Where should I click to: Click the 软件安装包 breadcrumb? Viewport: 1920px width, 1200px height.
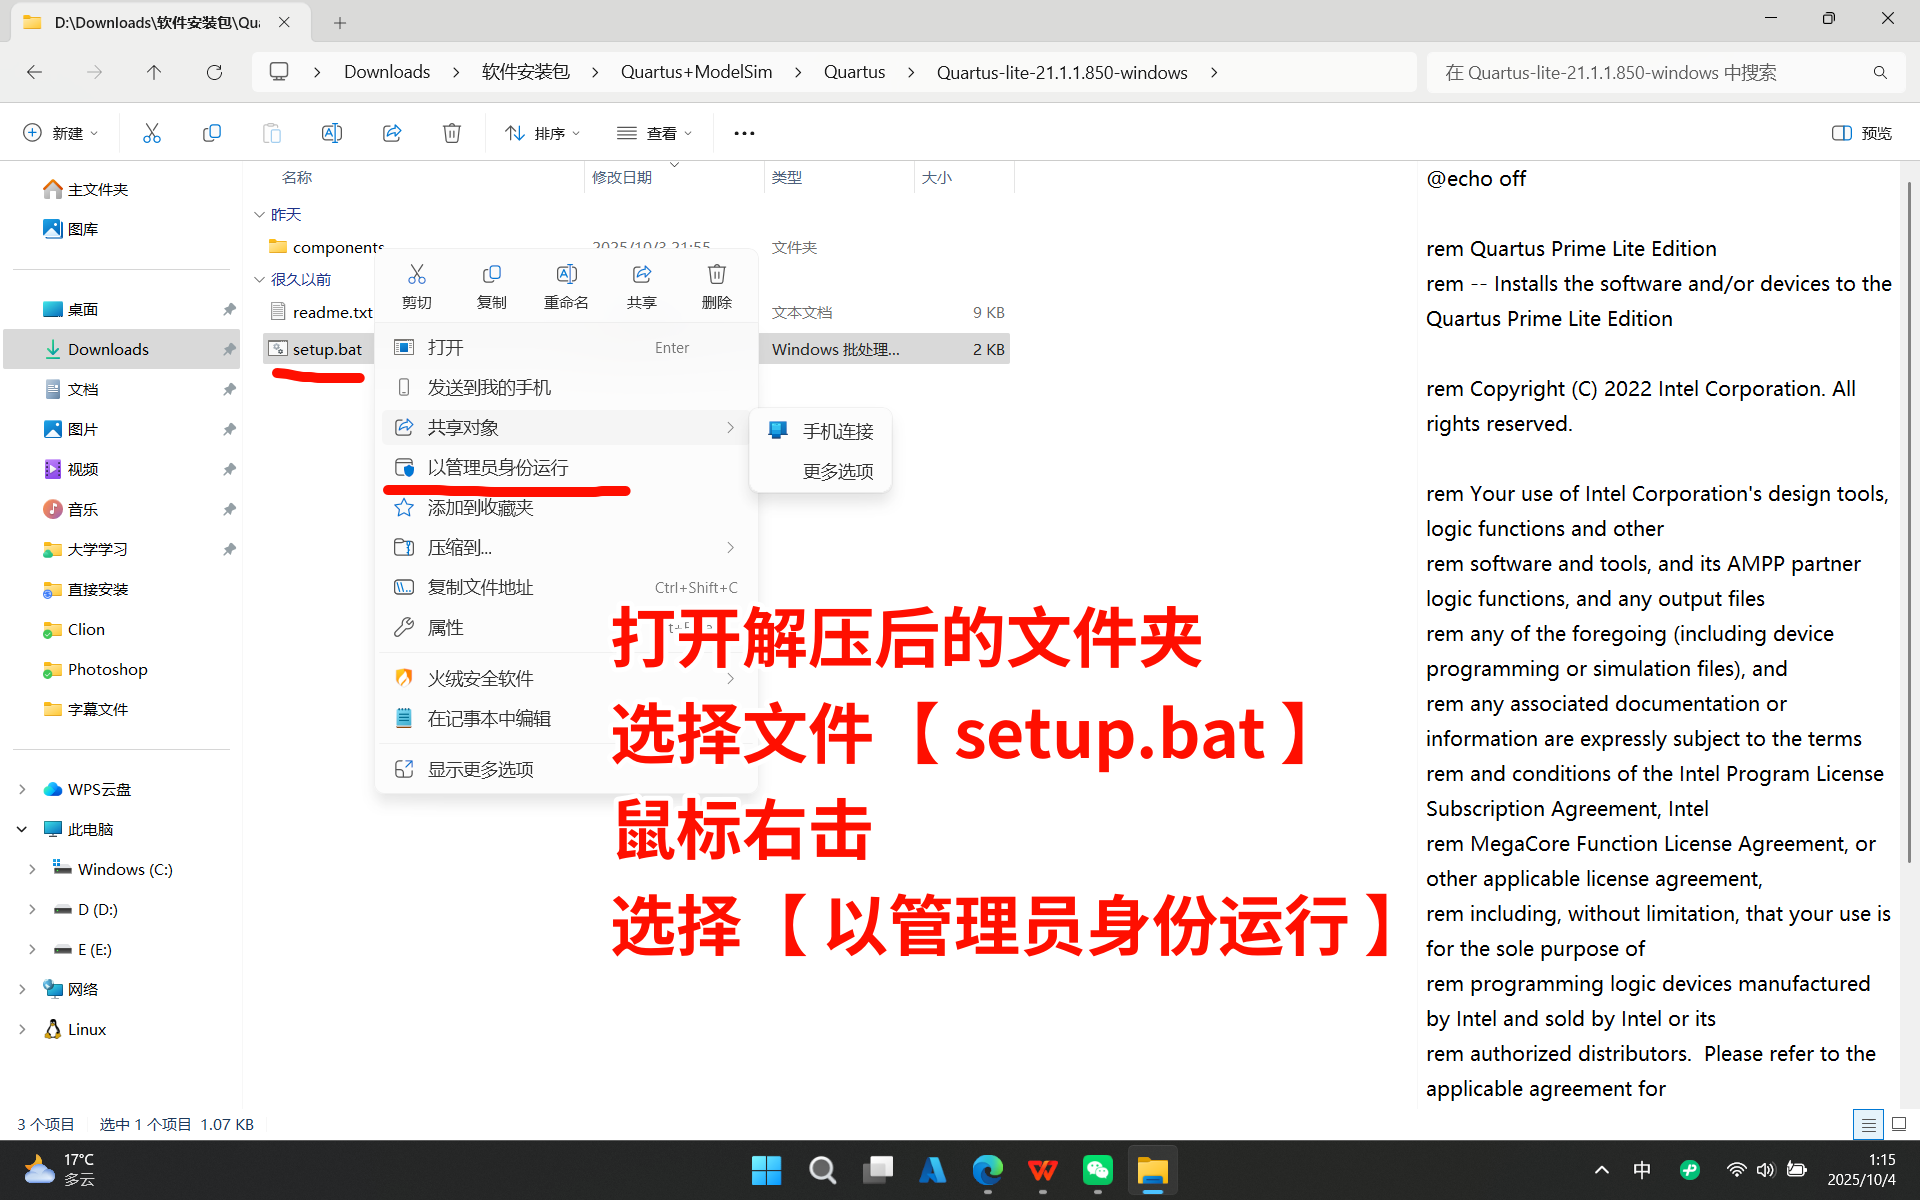click(526, 72)
